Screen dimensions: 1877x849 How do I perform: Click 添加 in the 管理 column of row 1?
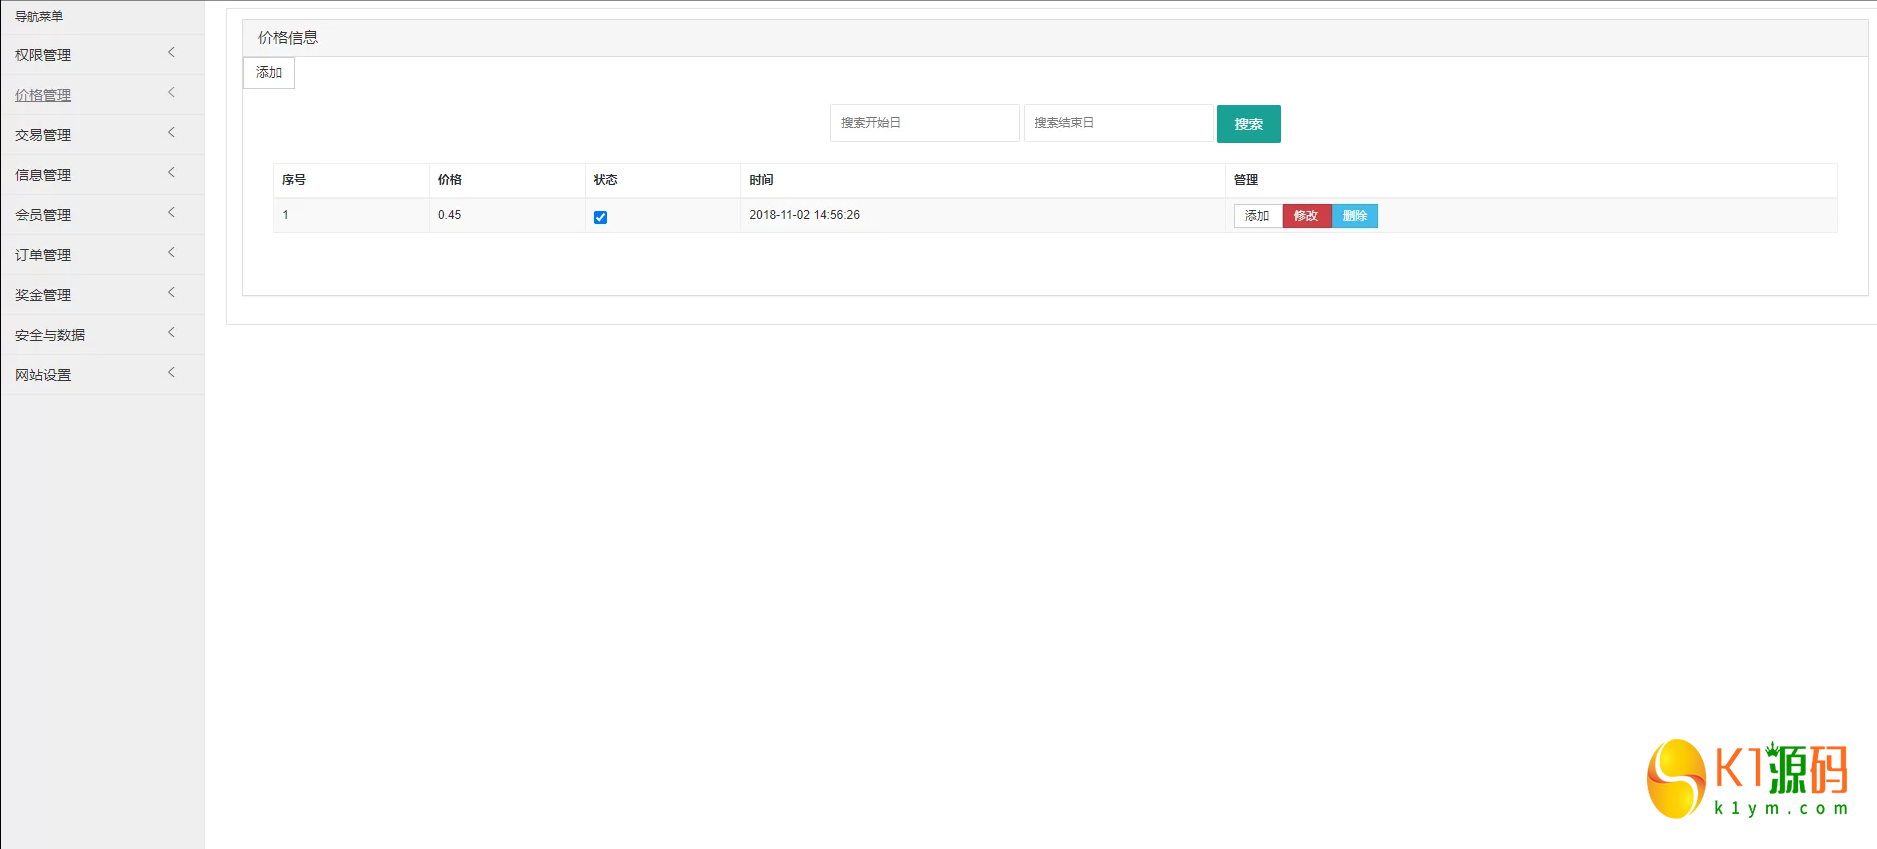(x=1258, y=216)
